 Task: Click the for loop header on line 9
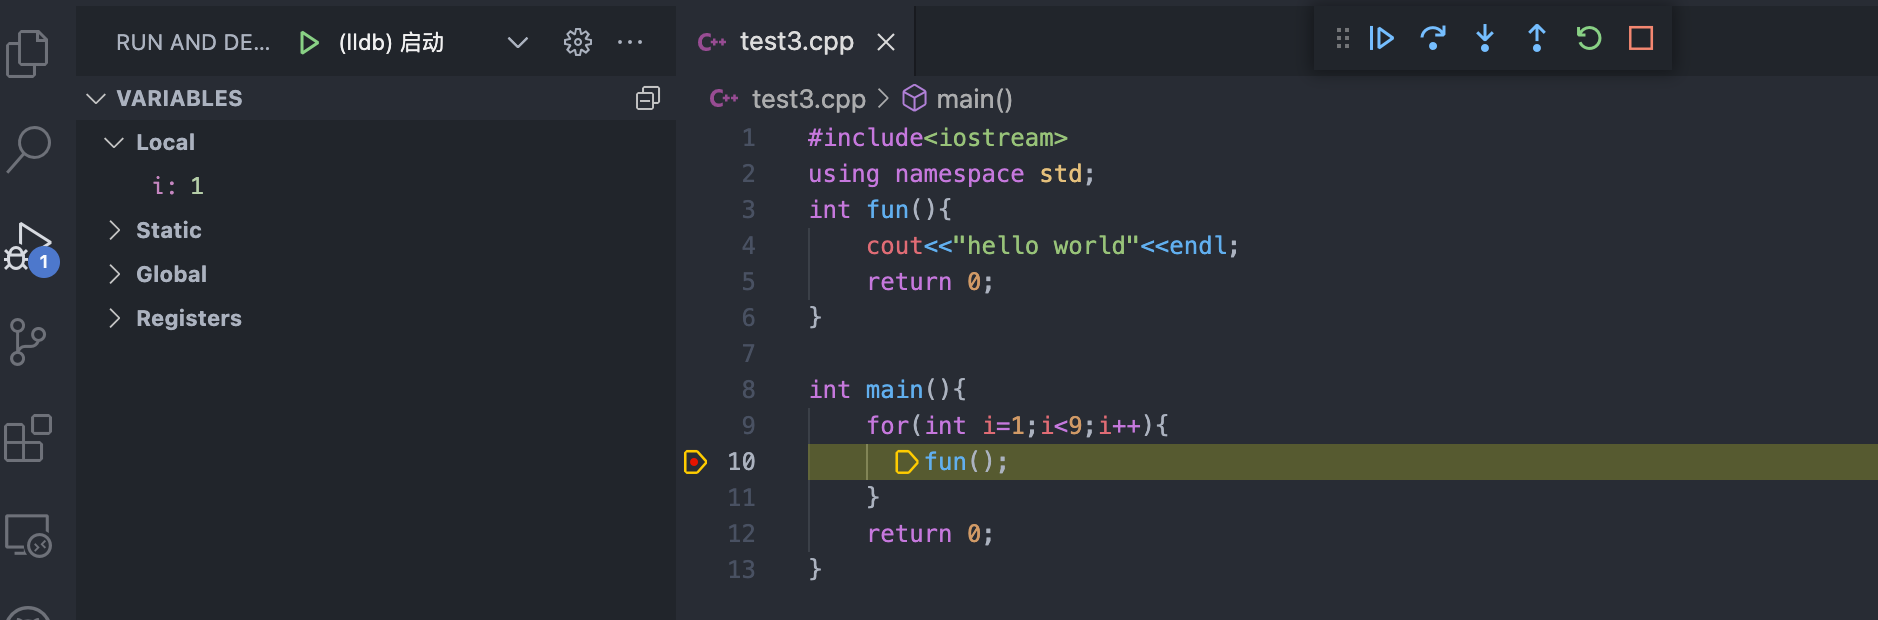(1017, 426)
